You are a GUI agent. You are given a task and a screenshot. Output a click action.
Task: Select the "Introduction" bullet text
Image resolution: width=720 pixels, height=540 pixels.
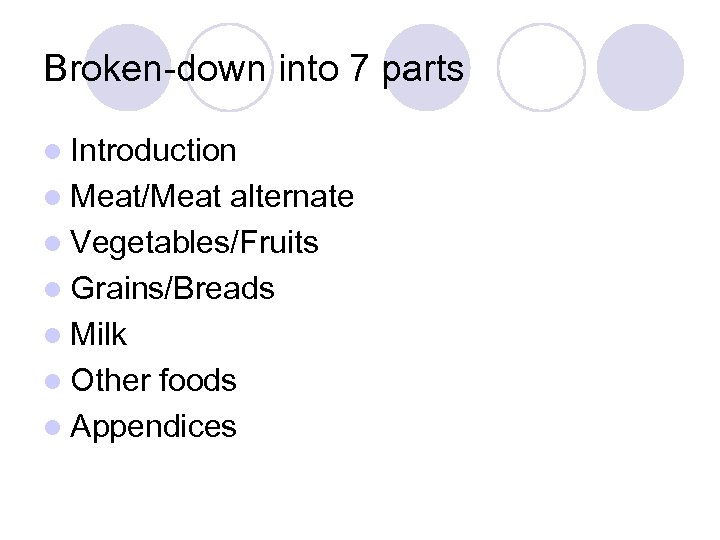[153, 151]
